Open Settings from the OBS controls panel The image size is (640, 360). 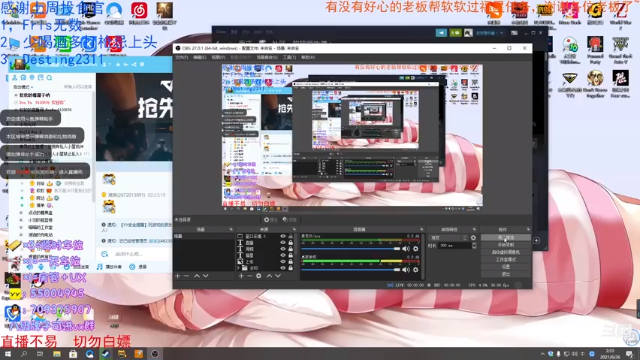point(506,267)
